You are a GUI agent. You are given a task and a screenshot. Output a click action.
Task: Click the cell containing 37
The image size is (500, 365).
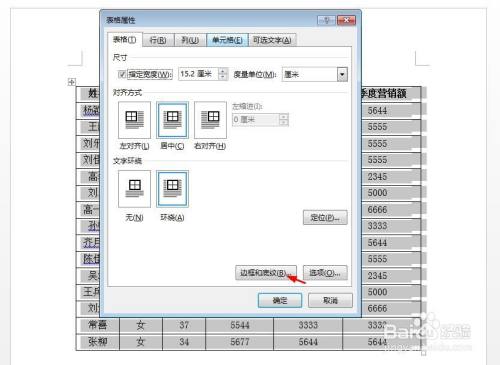[x=184, y=325]
